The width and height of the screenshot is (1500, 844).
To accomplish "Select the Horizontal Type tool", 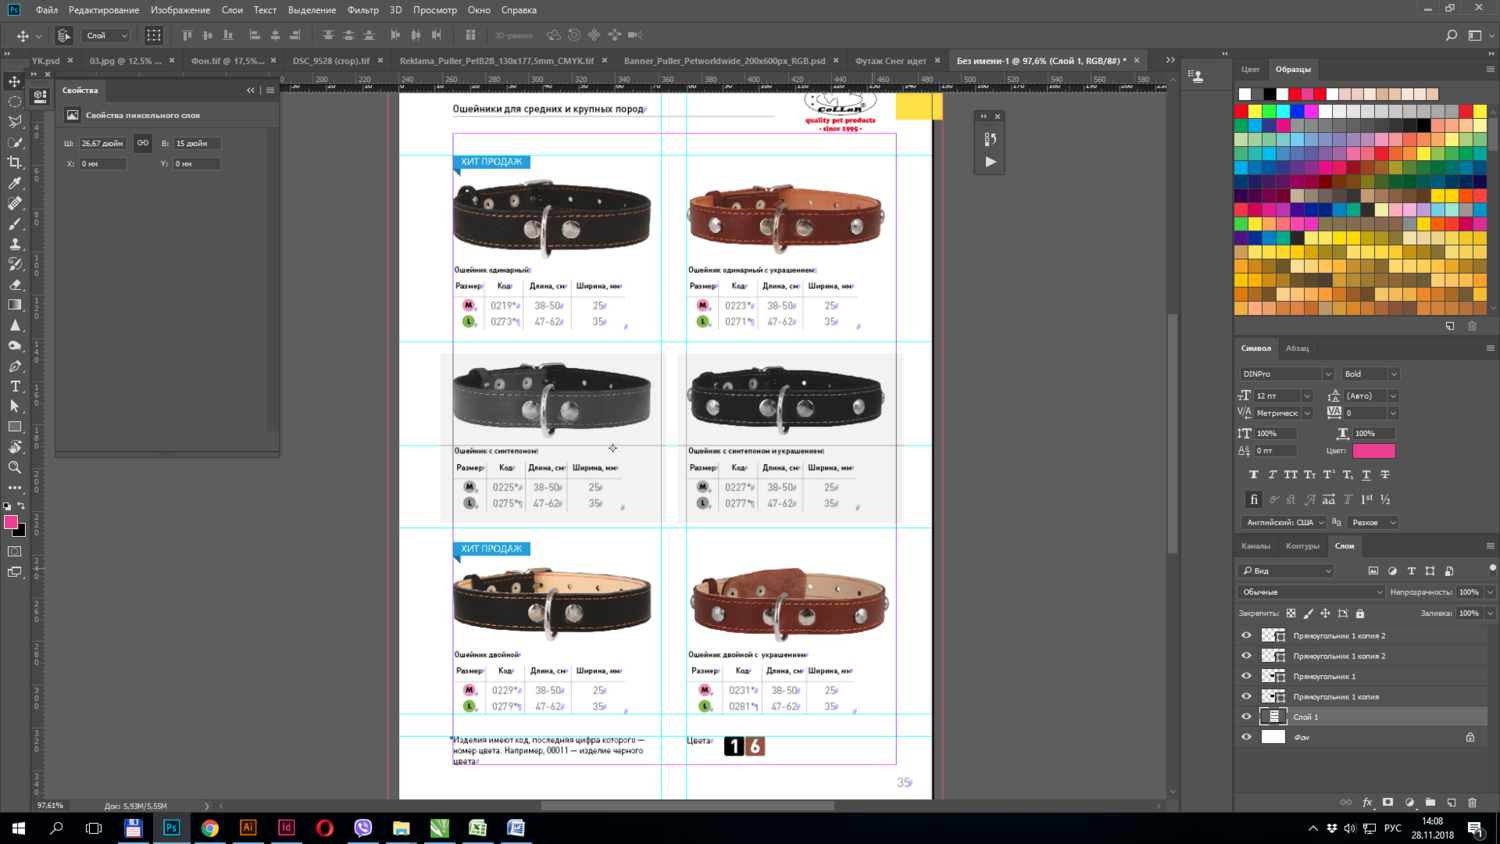I will pyautogui.click(x=15, y=386).
